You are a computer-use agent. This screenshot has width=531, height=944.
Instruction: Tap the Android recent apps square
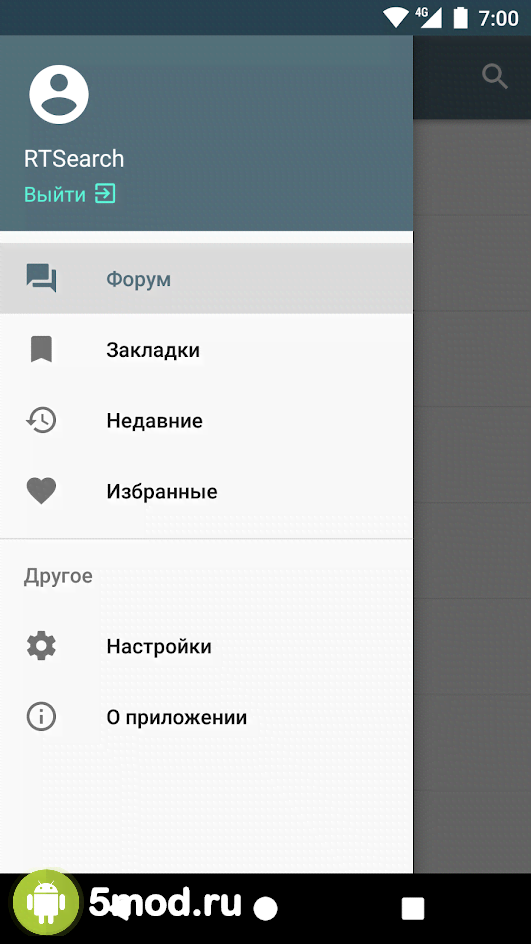(413, 908)
